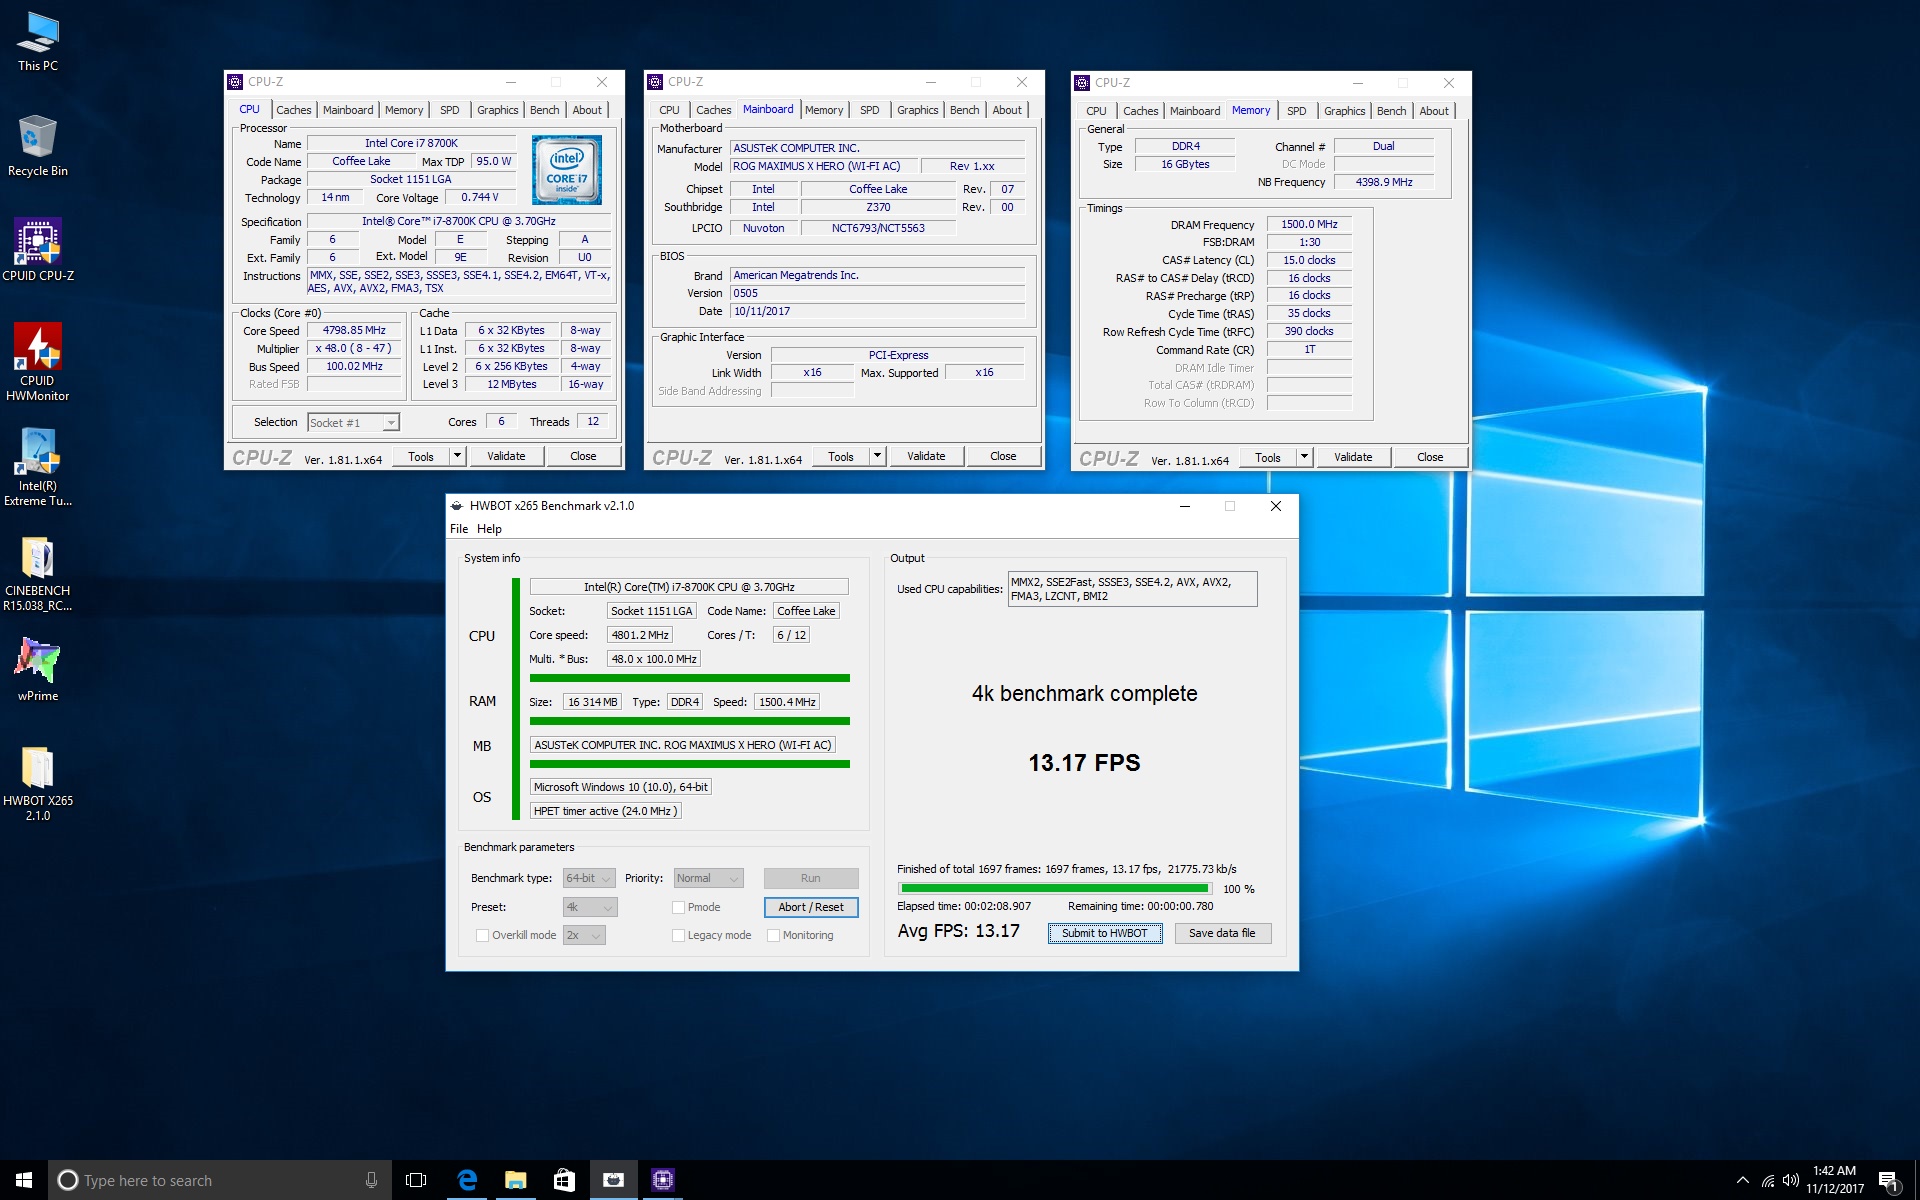The height and width of the screenshot is (1200, 1920).
Task: Click the green bar below CPU info
Action: [x=690, y=678]
